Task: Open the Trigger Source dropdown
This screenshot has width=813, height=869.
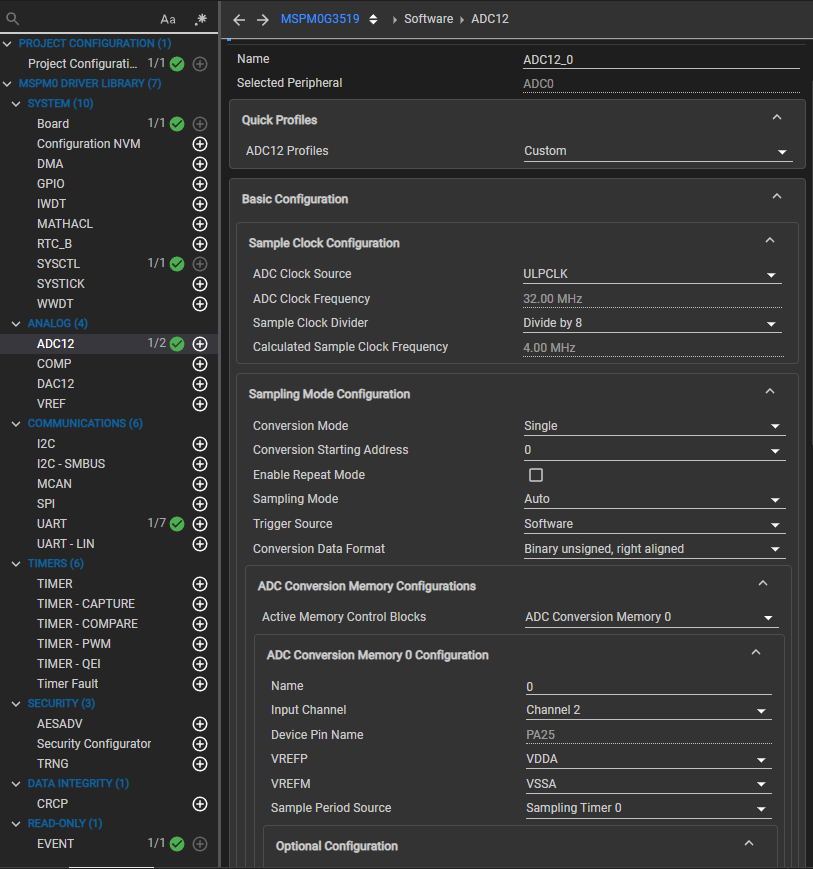Action: pos(655,524)
